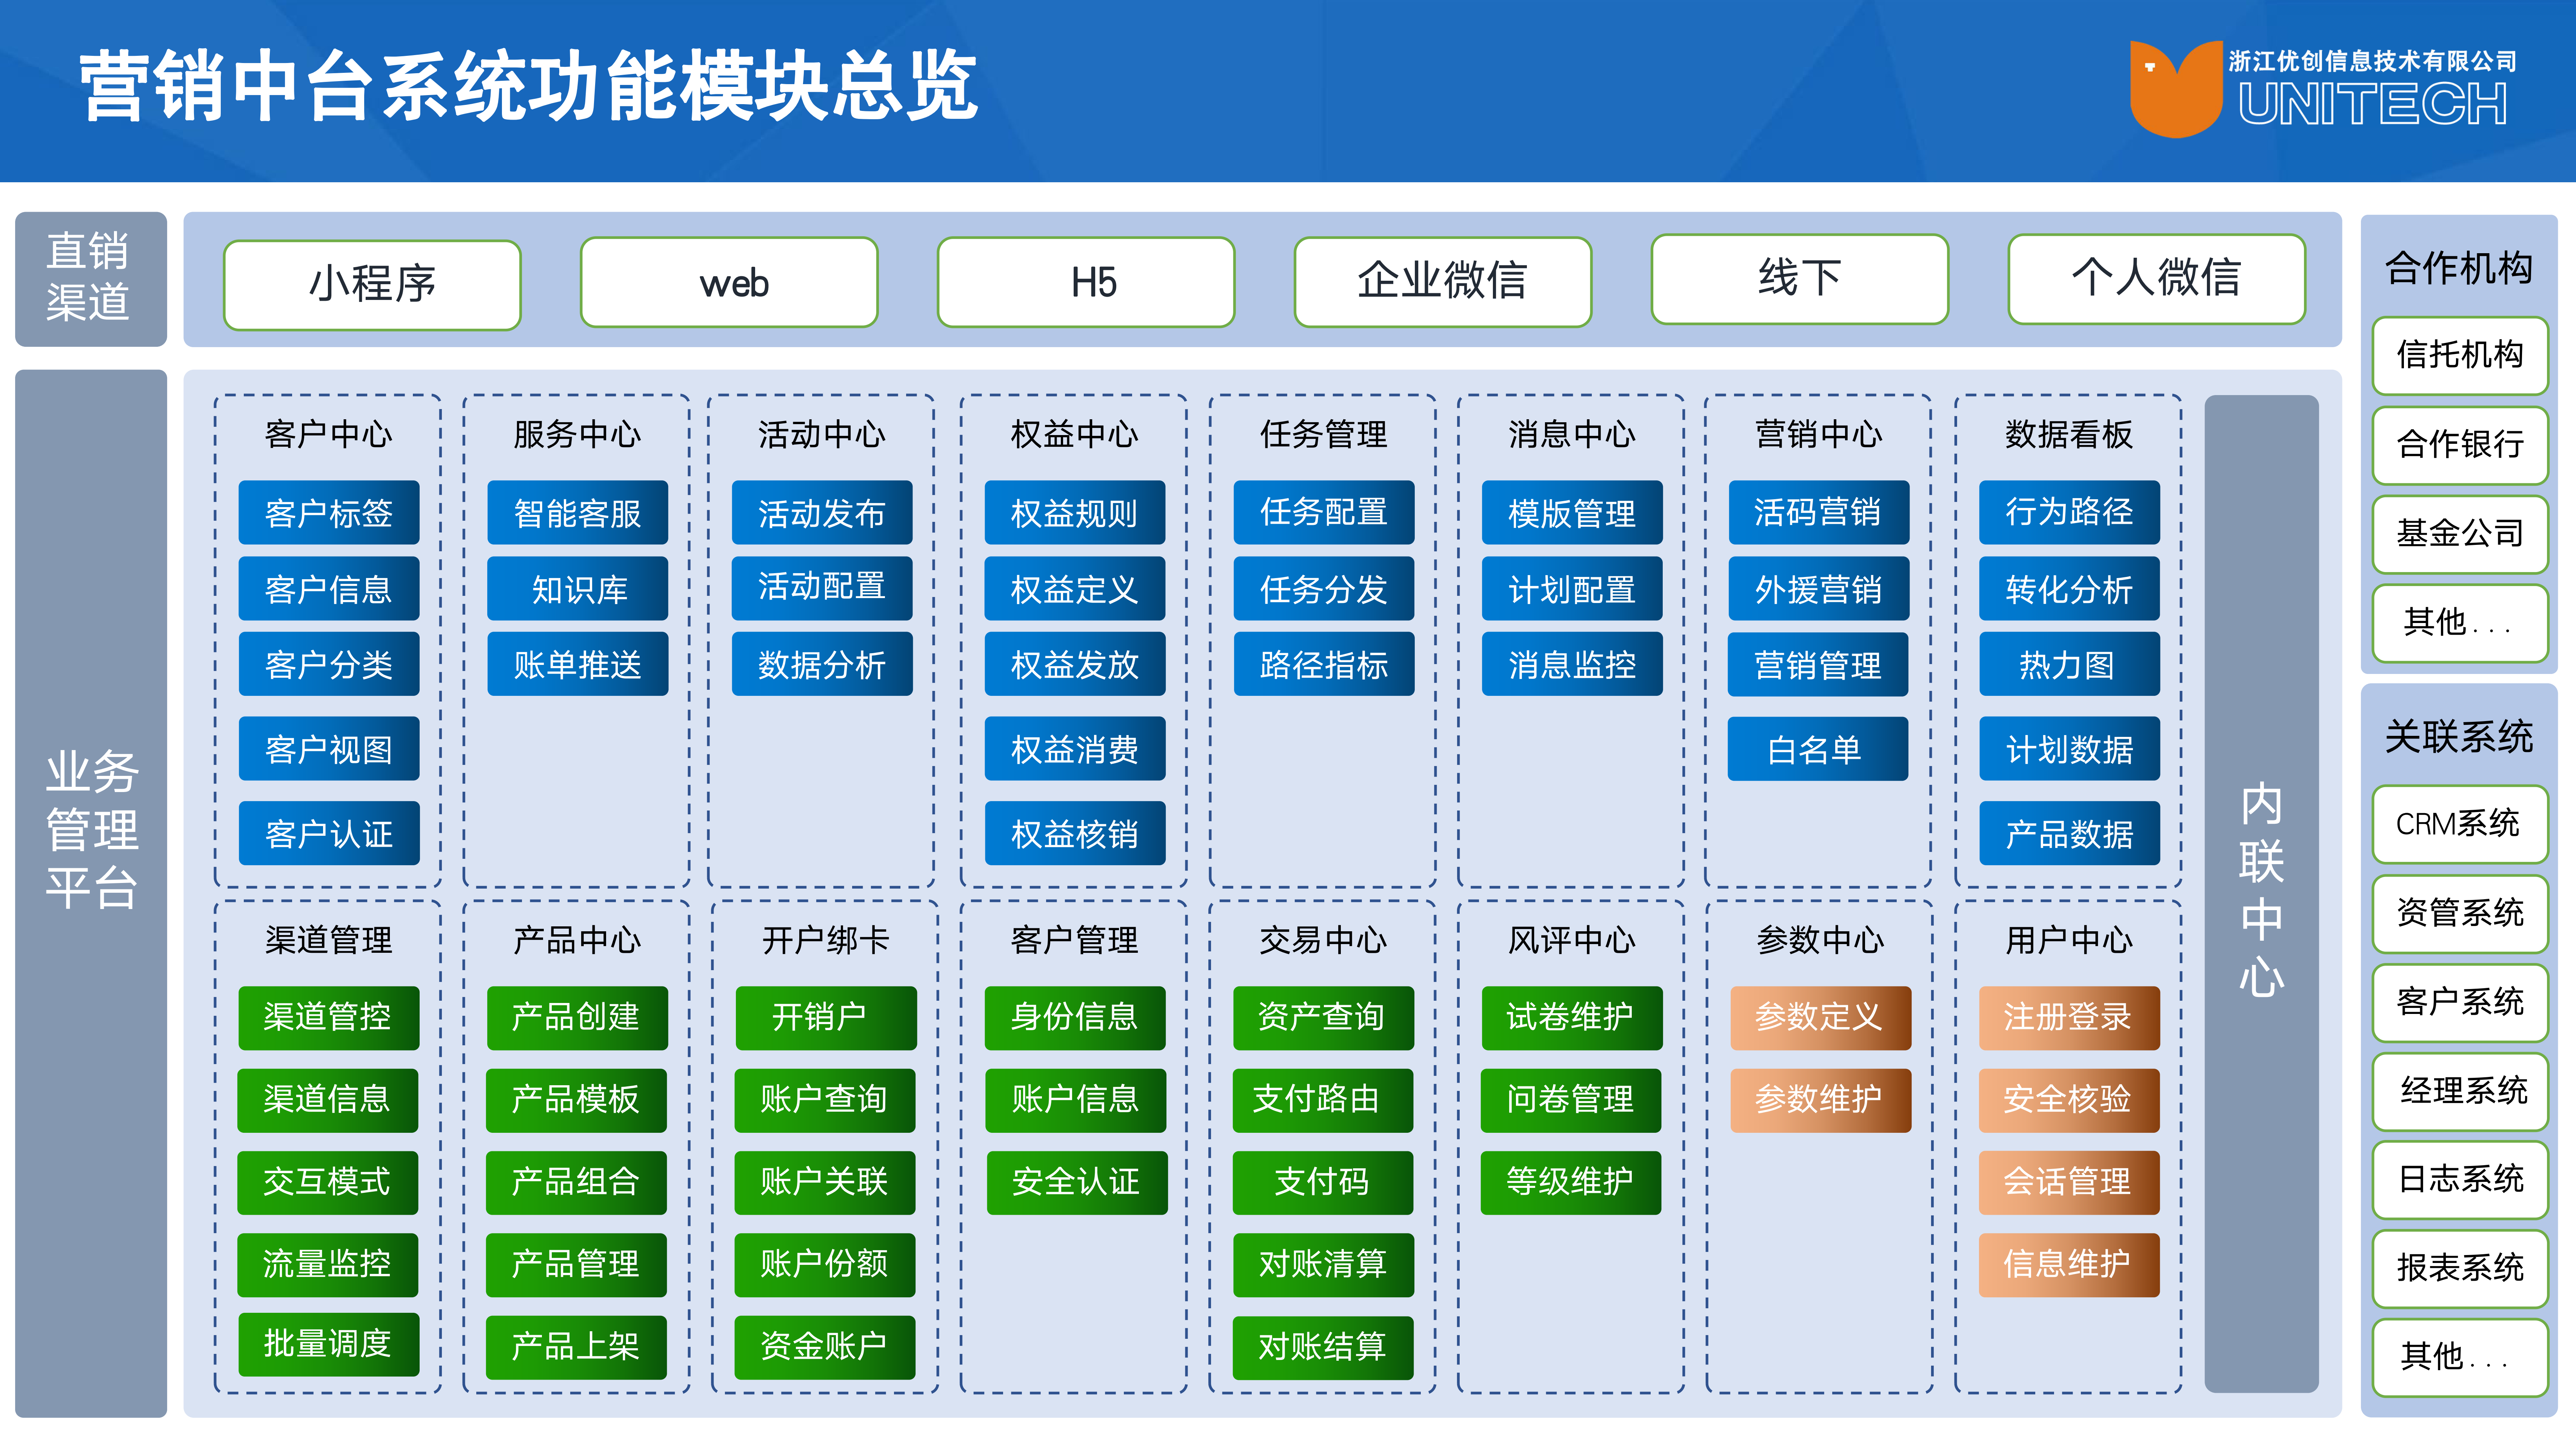Click the orange 注册登录 button

click(x=2068, y=1017)
